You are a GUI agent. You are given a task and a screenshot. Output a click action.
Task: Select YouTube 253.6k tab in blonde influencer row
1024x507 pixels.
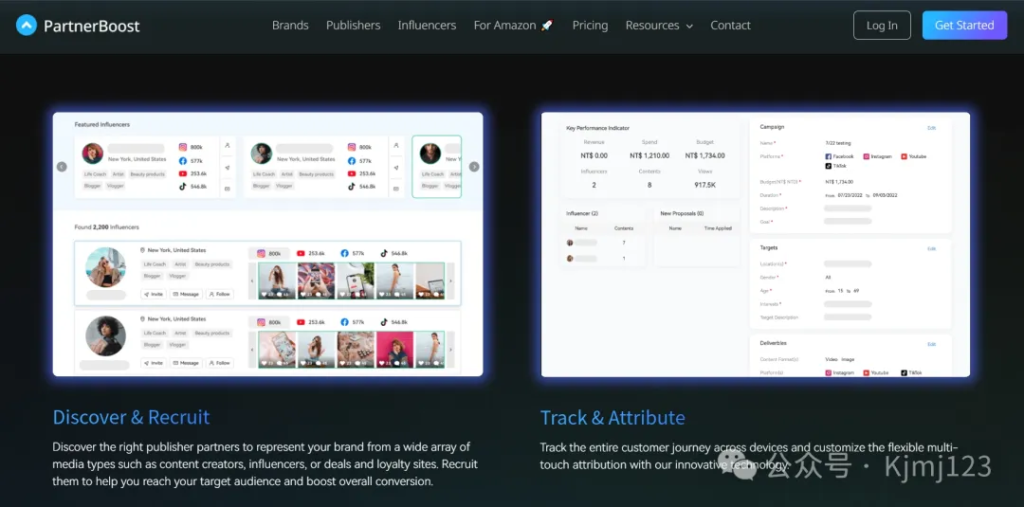pos(311,254)
